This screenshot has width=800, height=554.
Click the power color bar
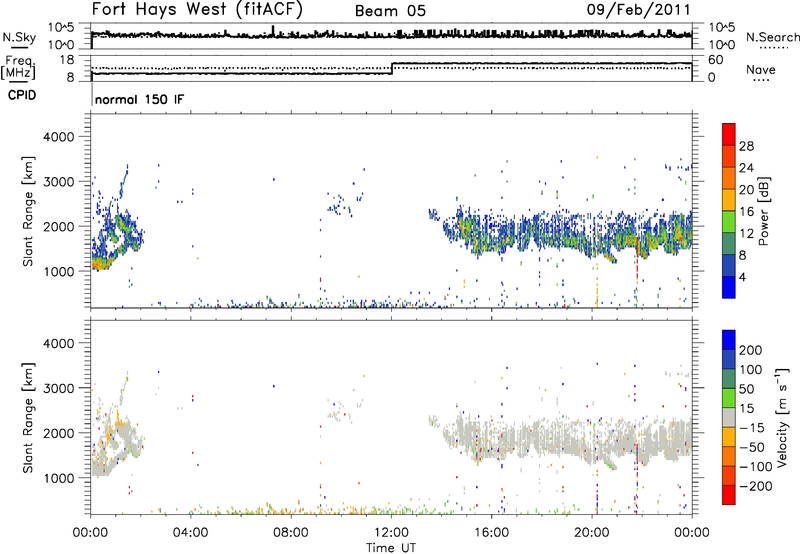(729, 211)
